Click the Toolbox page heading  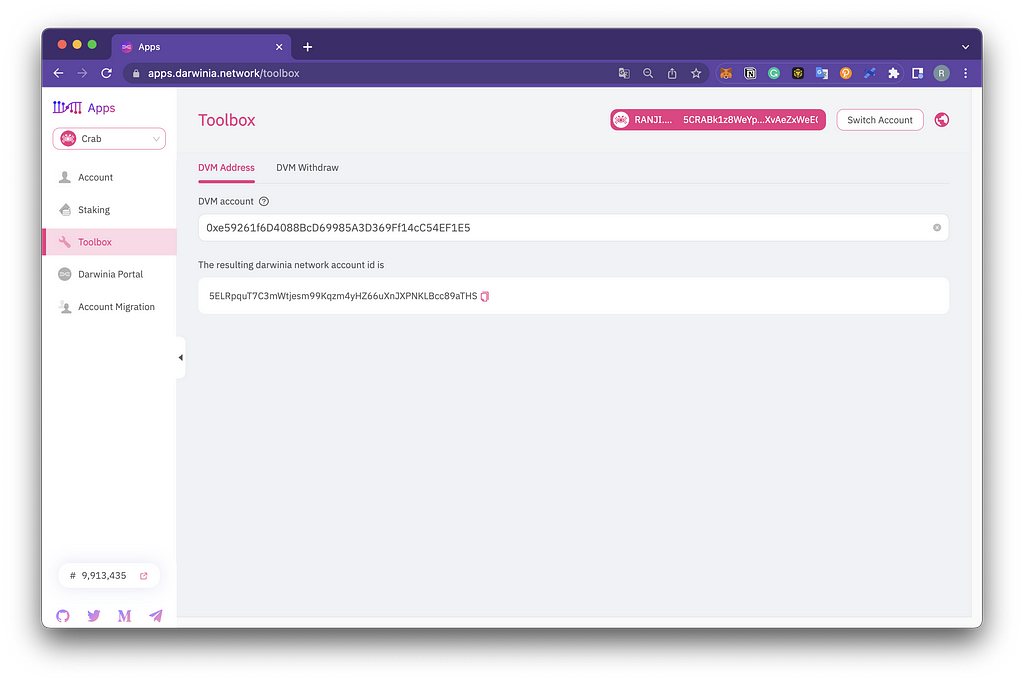(227, 120)
